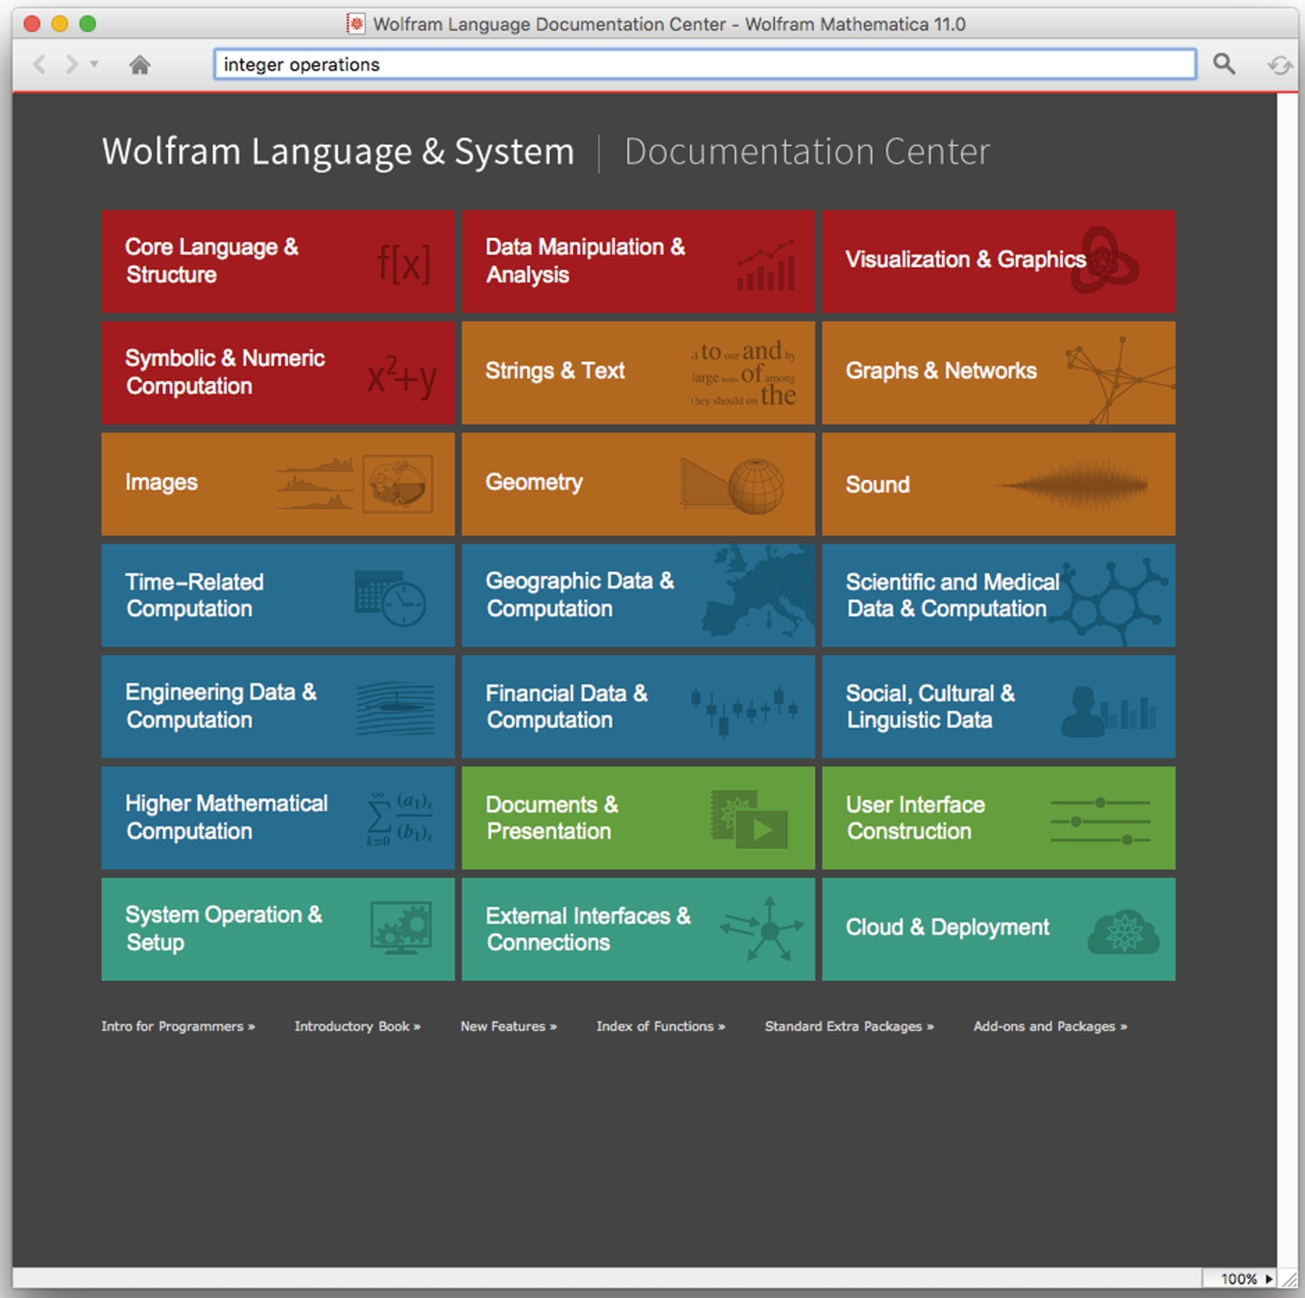Focus the 'integer operations' search field

click(x=704, y=64)
